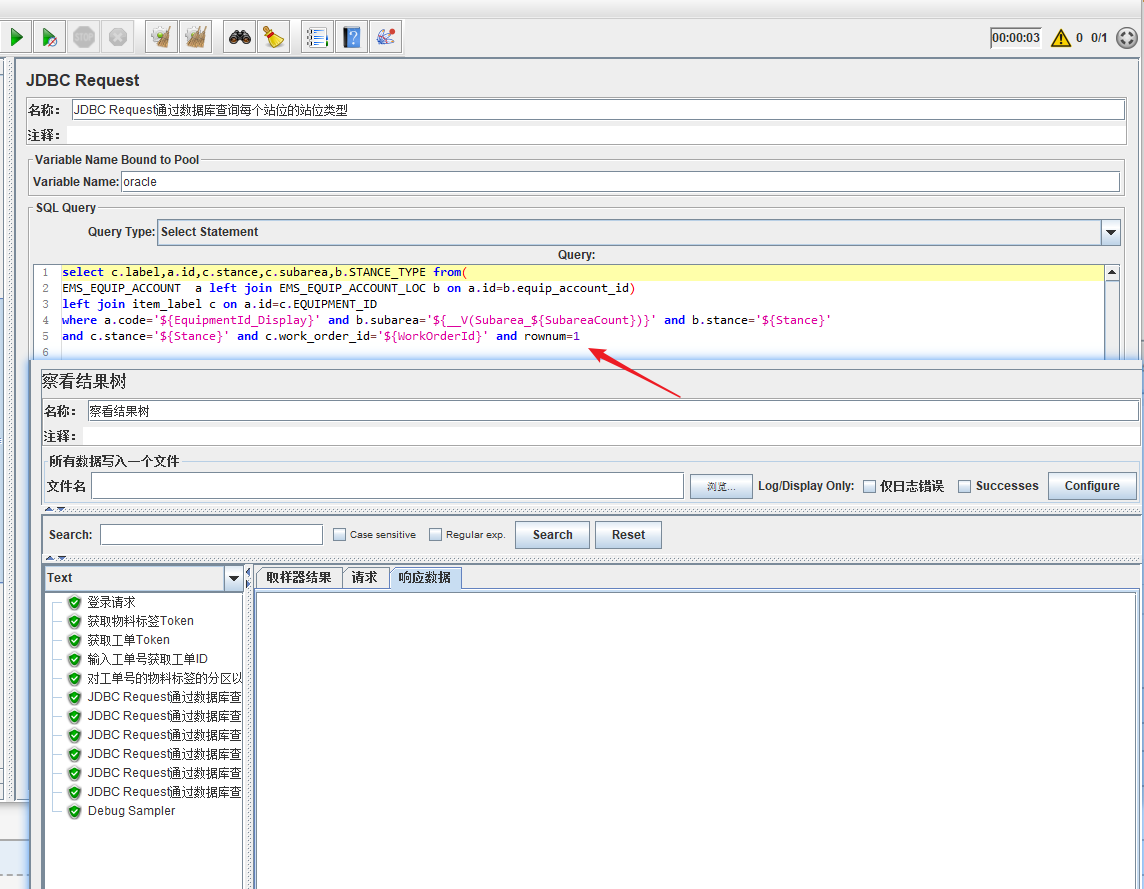Image resolution: width=1144 pixels, height=889 pixels.
Task: Click the greyed-out Shutdown icon
Action: point(117,36)
